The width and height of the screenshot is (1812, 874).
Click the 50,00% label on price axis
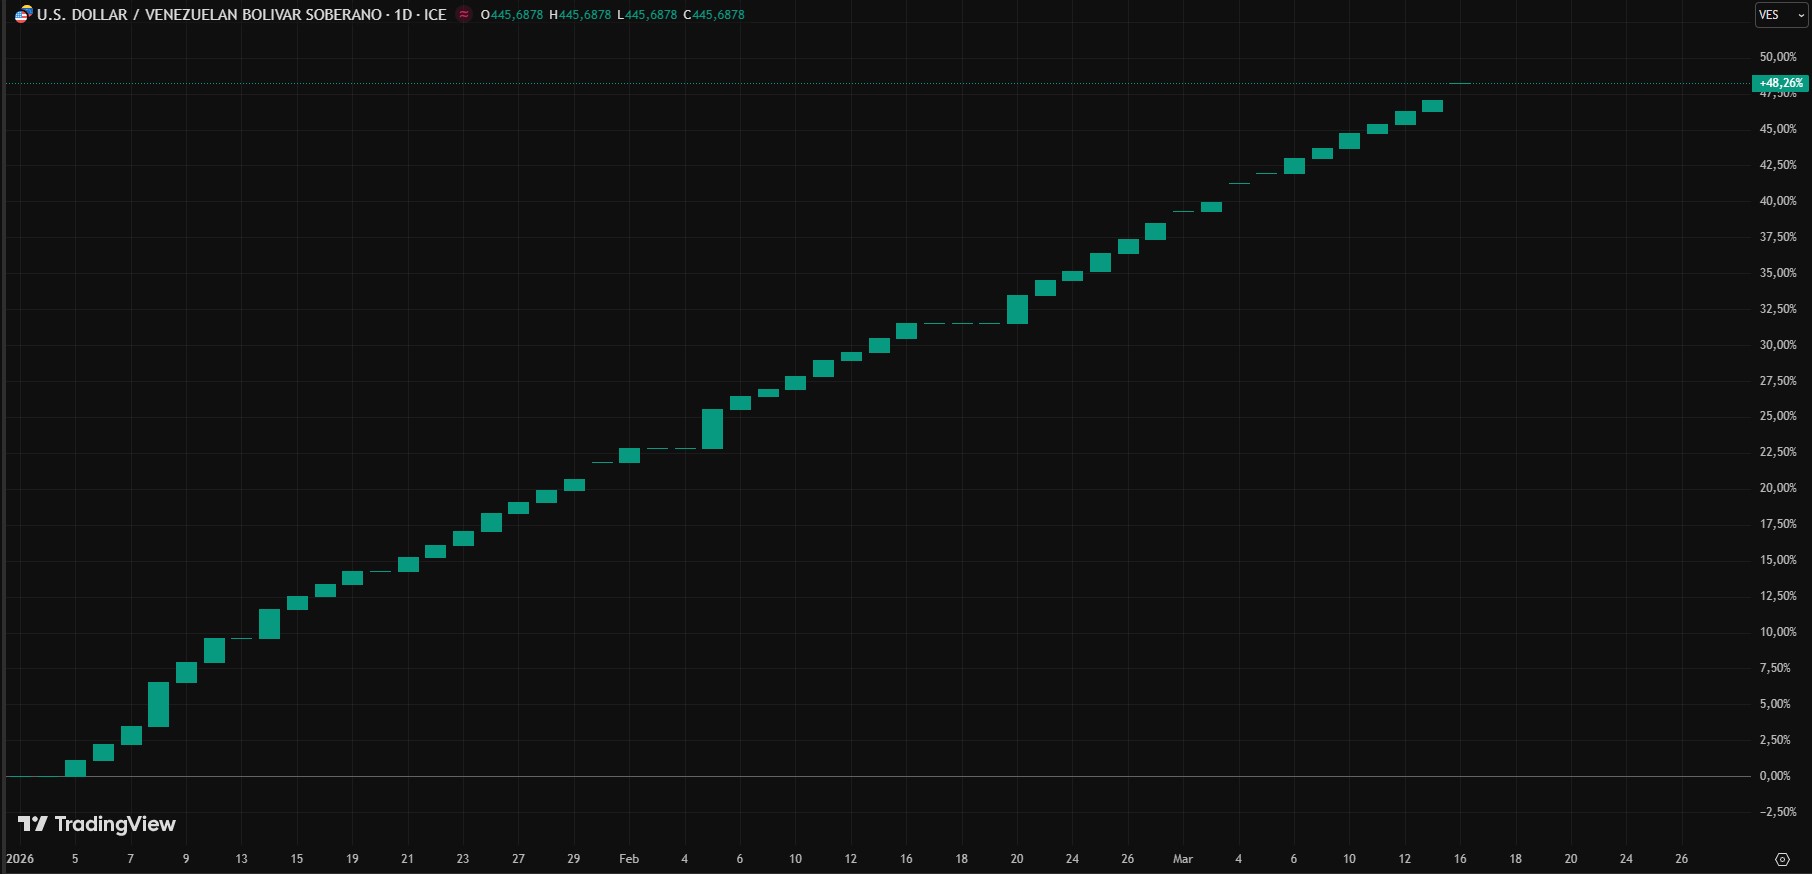pos(1778,57)
